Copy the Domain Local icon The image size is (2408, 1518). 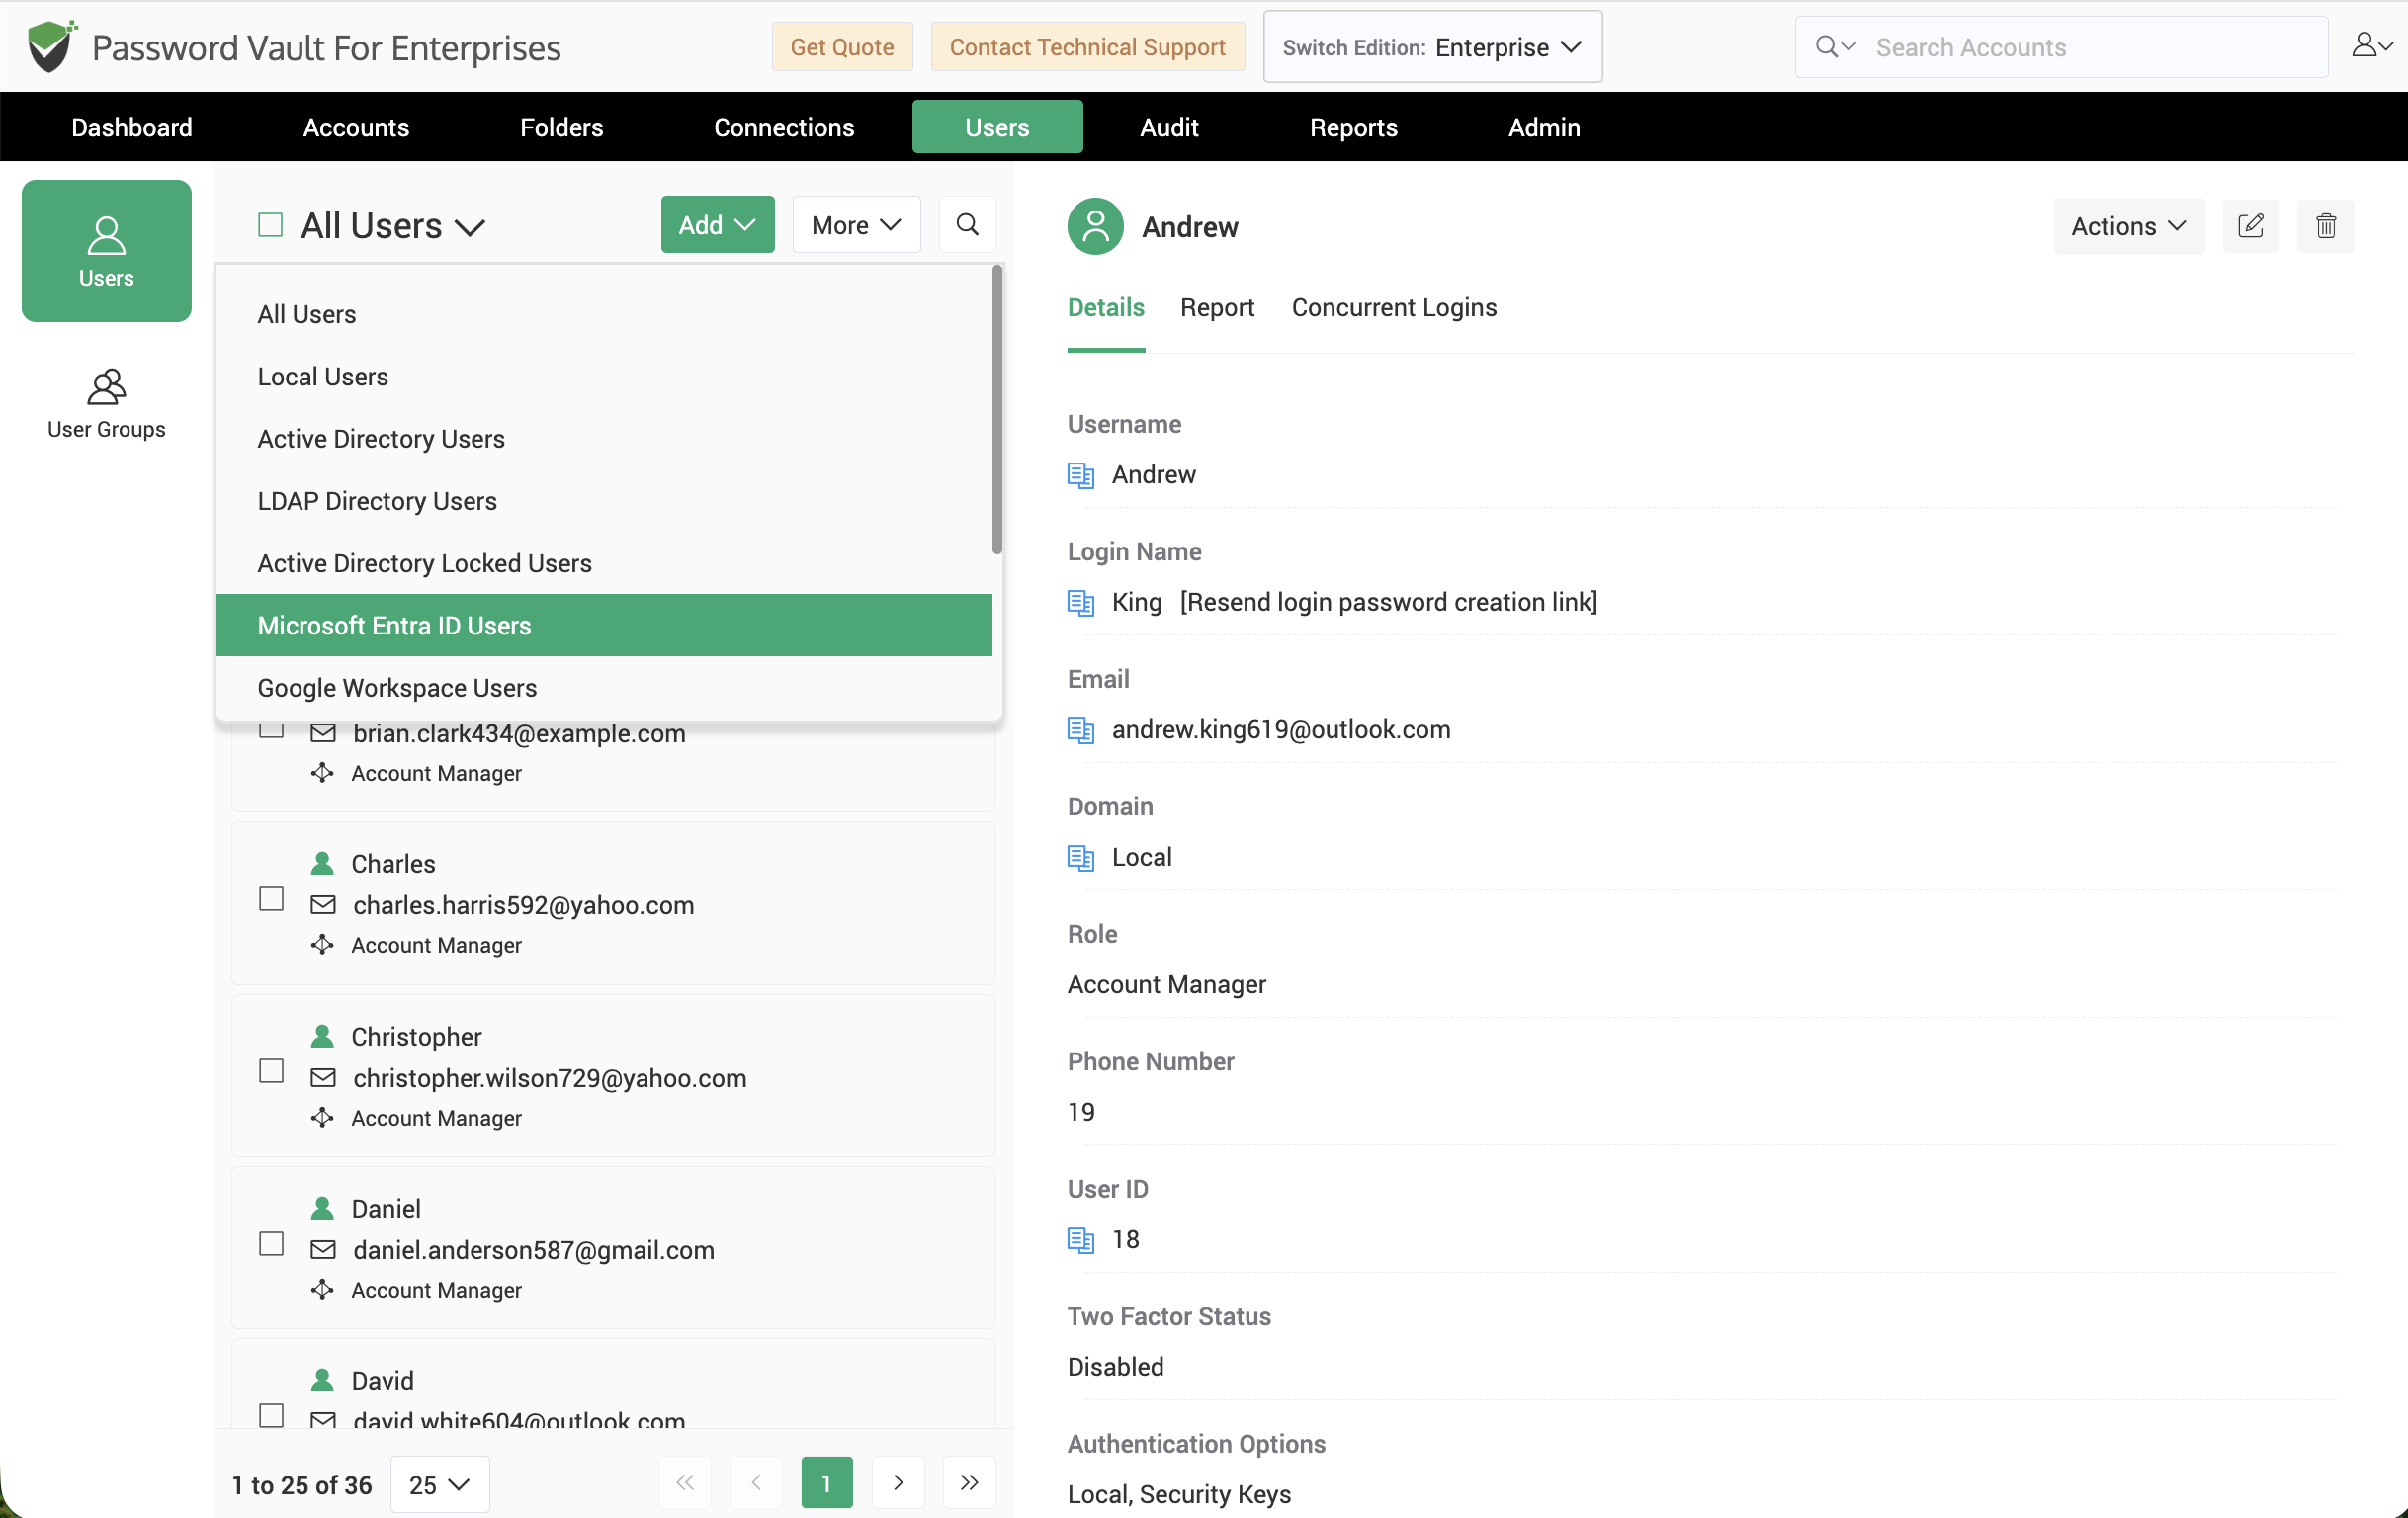coord(1080,858)
